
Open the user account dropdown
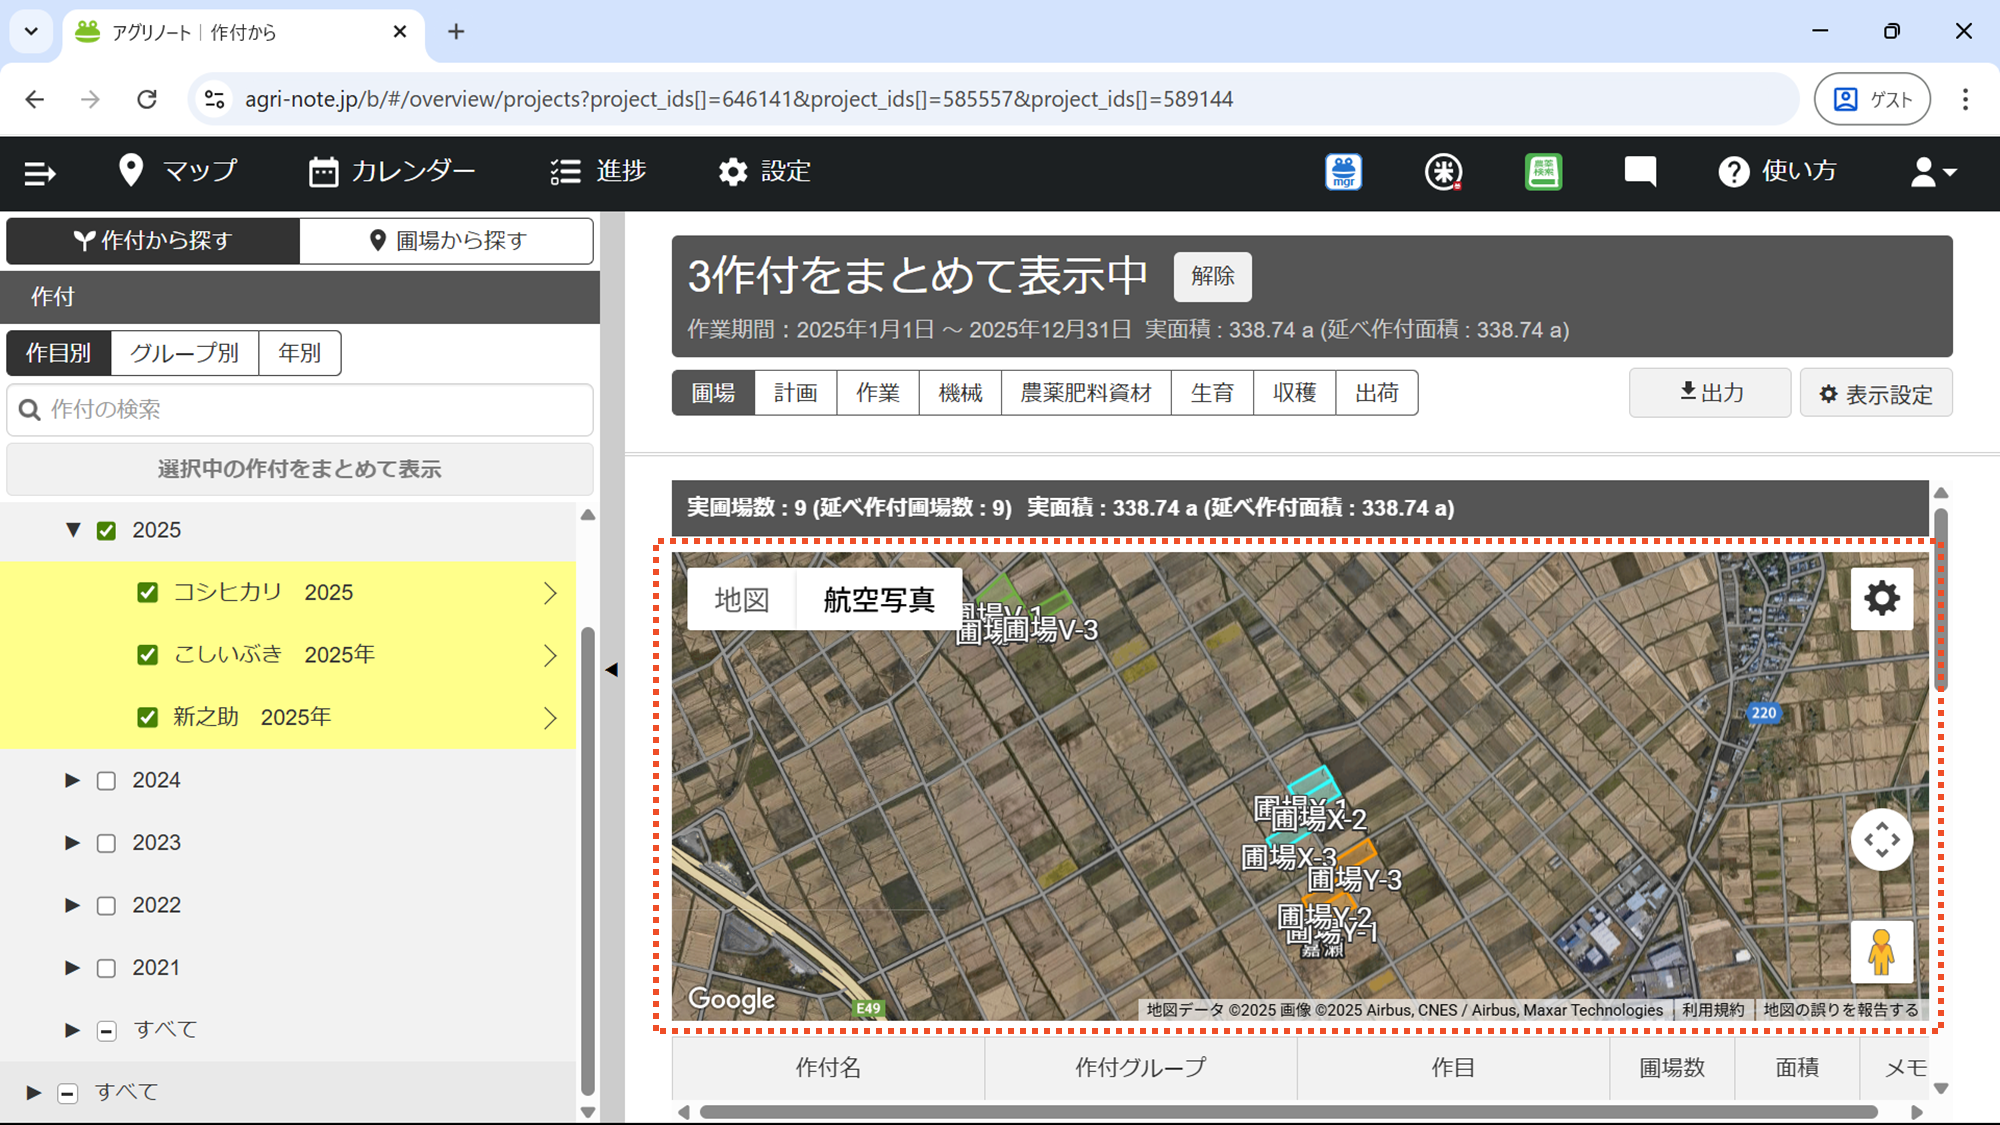pos(1932,172)
